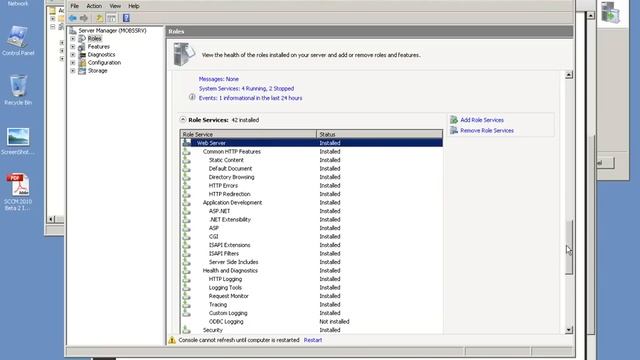
Task: Click the icon beside HTTP Logging
Action: (187, 279)
